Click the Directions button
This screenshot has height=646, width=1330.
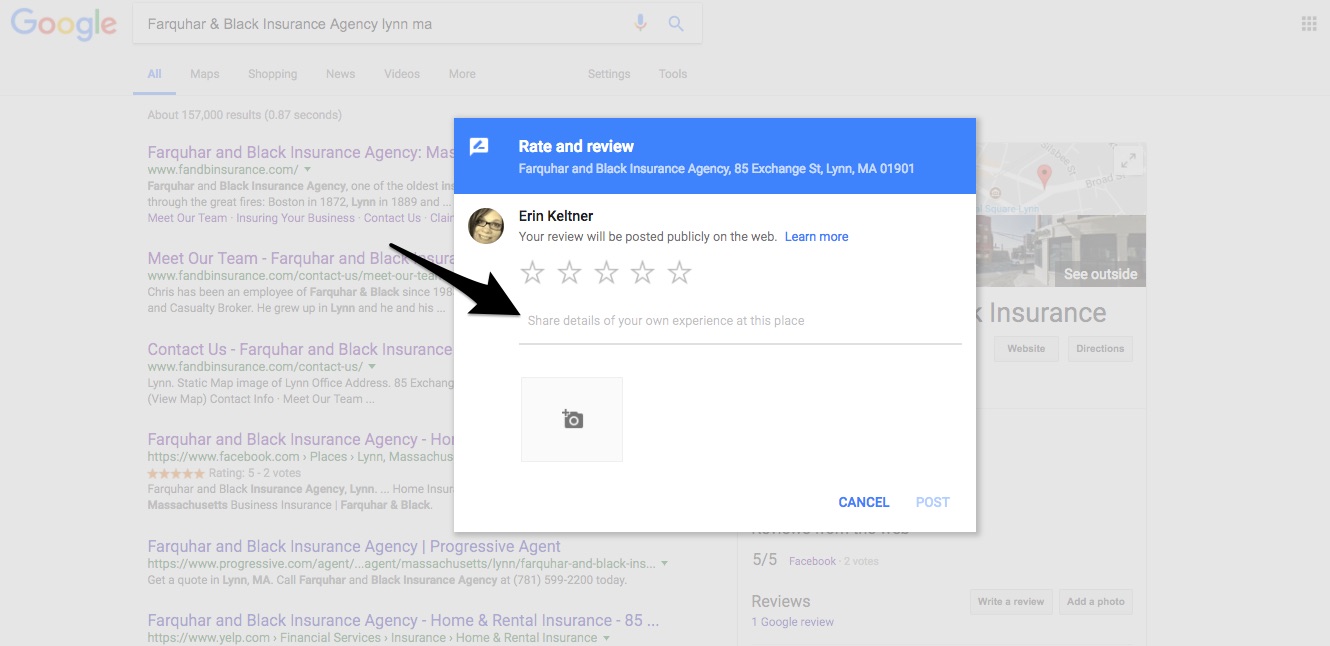click(1100, 349)
